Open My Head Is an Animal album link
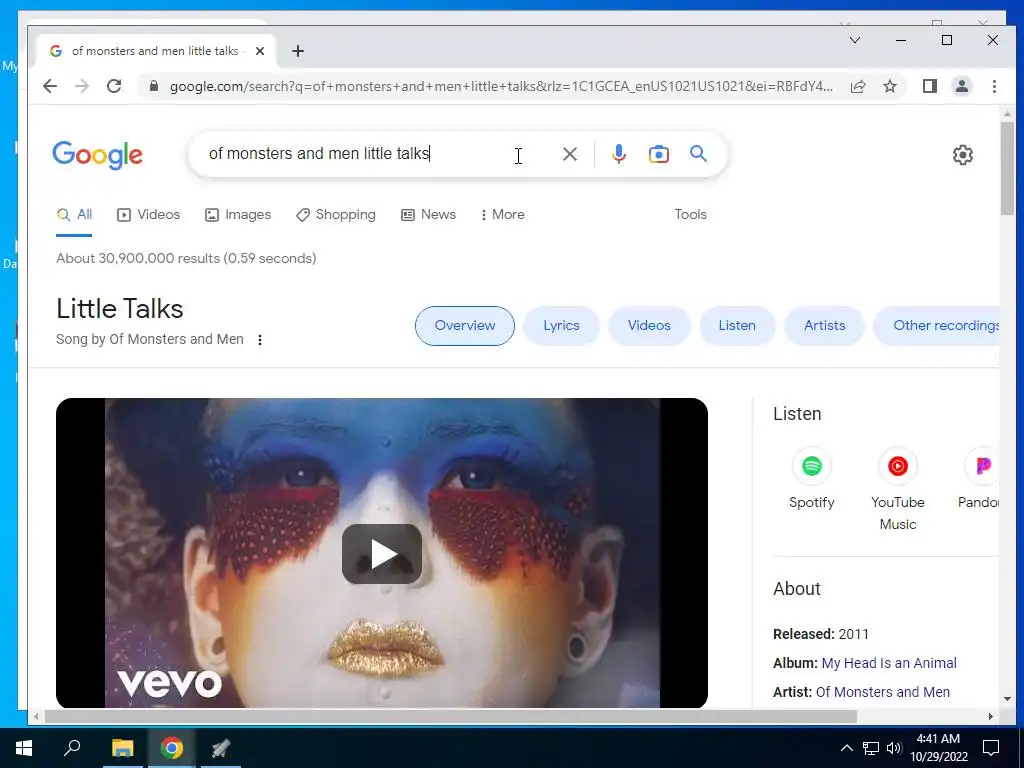1024x768 pixels. pyautogui.click(x=889, y=664)
